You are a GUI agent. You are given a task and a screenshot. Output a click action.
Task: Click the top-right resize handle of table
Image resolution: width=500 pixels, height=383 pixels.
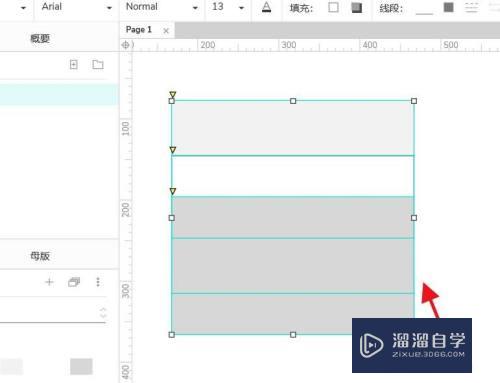tap(414, 101)
